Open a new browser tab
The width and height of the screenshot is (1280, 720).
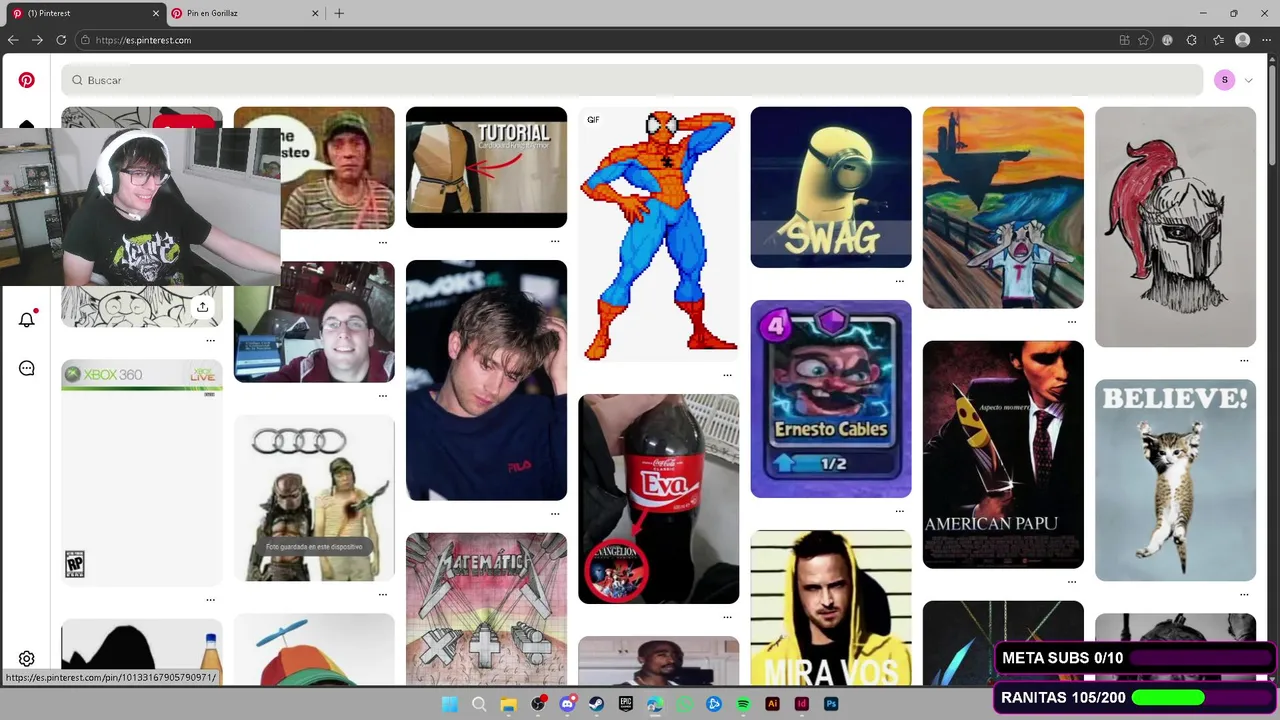point(339,13)
